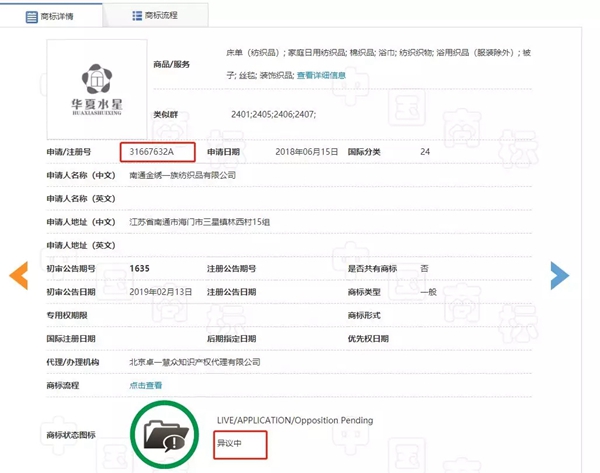Click the LIVE/APPLICATION/Opposition Pending text
The width and height of the screenshot is (600, 473).
(294, 420)
